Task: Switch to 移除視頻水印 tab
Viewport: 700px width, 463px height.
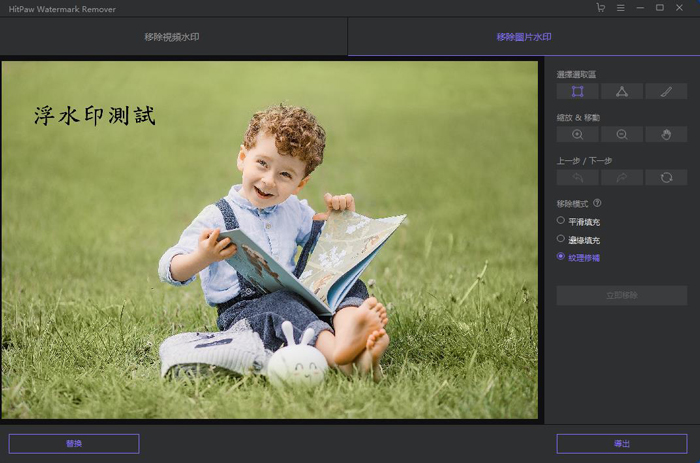Action: [x=173, y=37]
